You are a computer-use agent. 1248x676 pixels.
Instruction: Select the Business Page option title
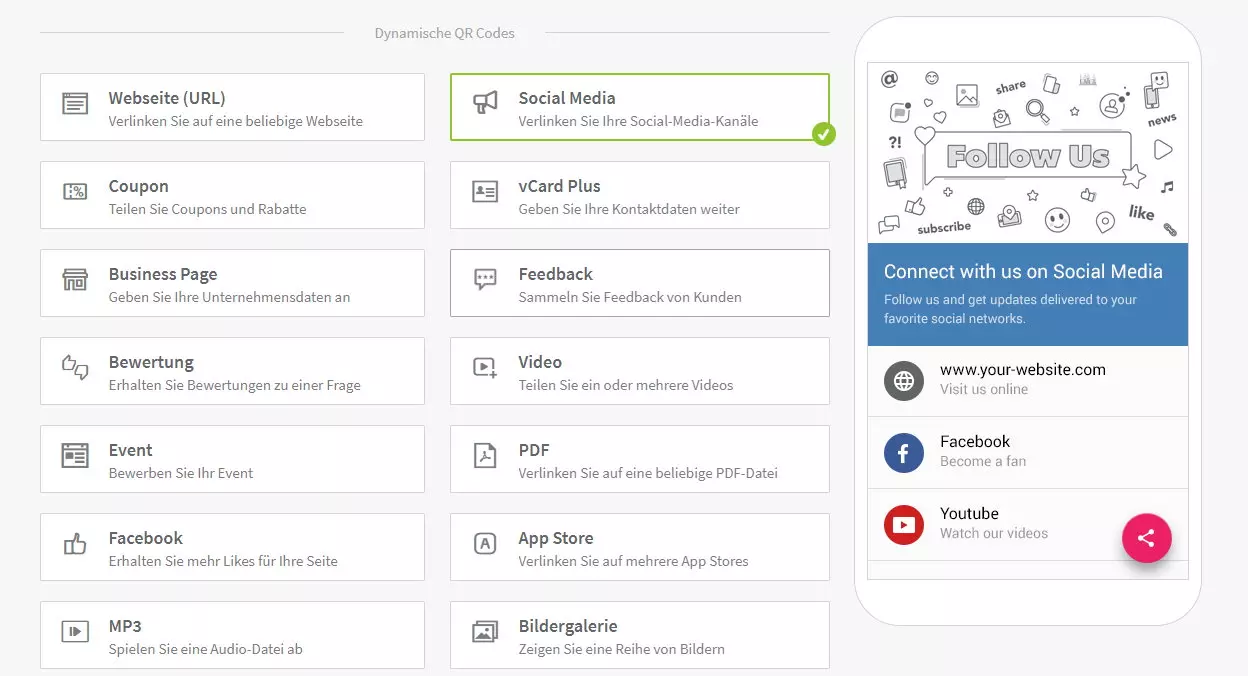(163, 274)
